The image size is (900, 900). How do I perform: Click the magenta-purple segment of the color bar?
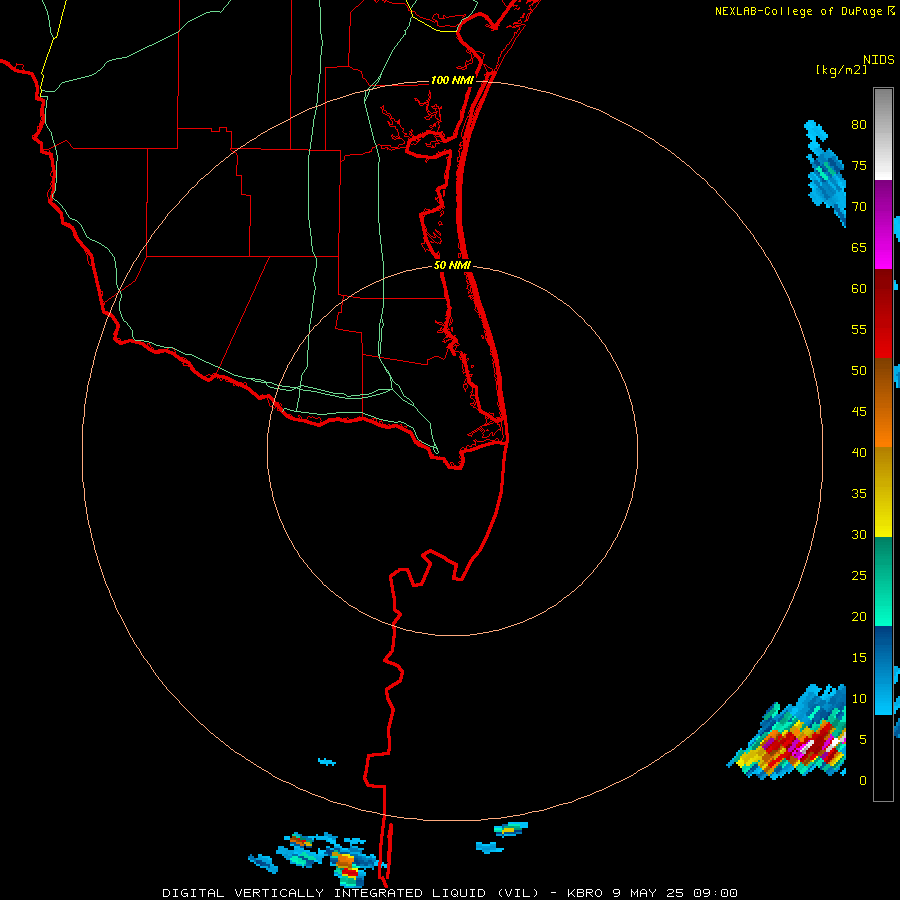coord(883,224)
